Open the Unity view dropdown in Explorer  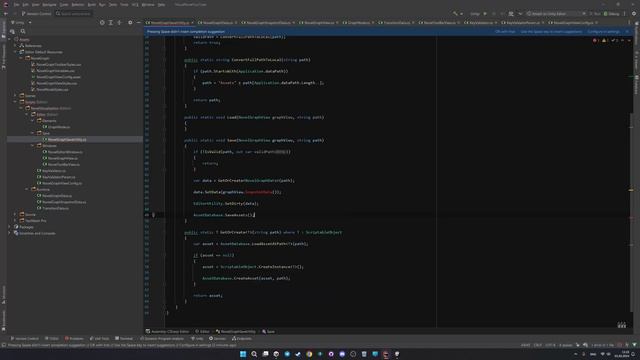click(21, 22)
